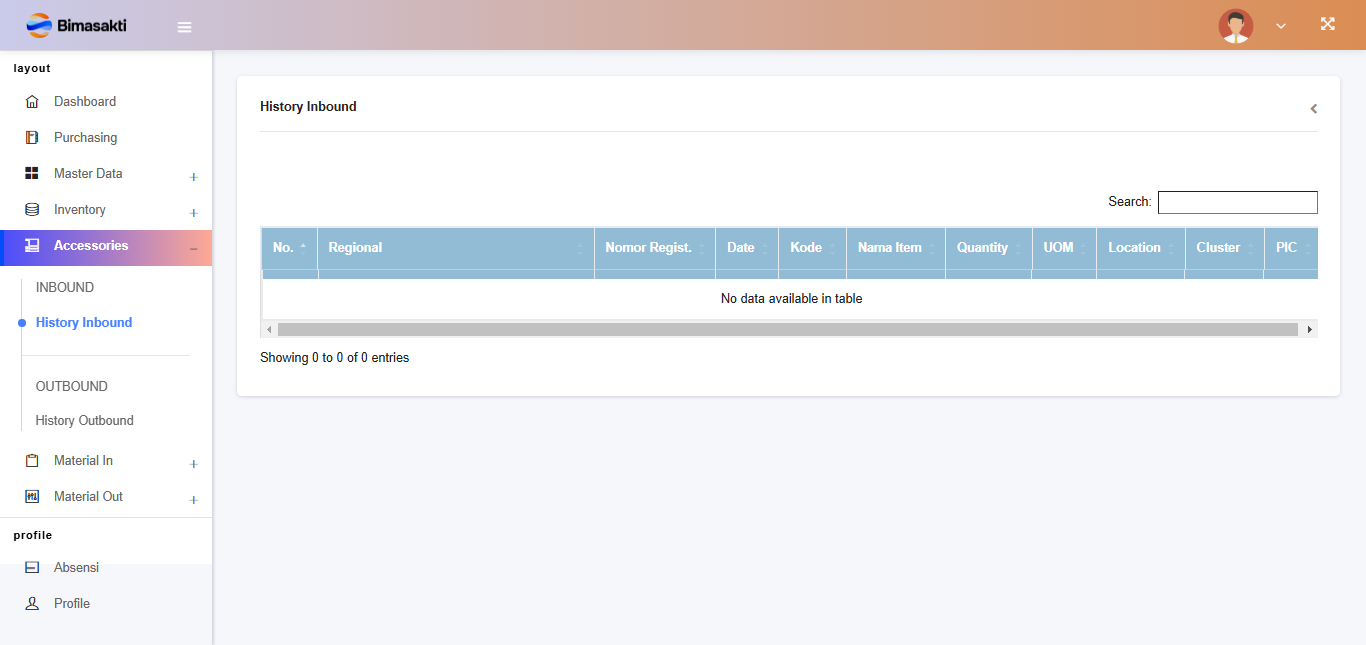
Task: Click the Purchasing sidebar icon
Action: tap(32, 138)
